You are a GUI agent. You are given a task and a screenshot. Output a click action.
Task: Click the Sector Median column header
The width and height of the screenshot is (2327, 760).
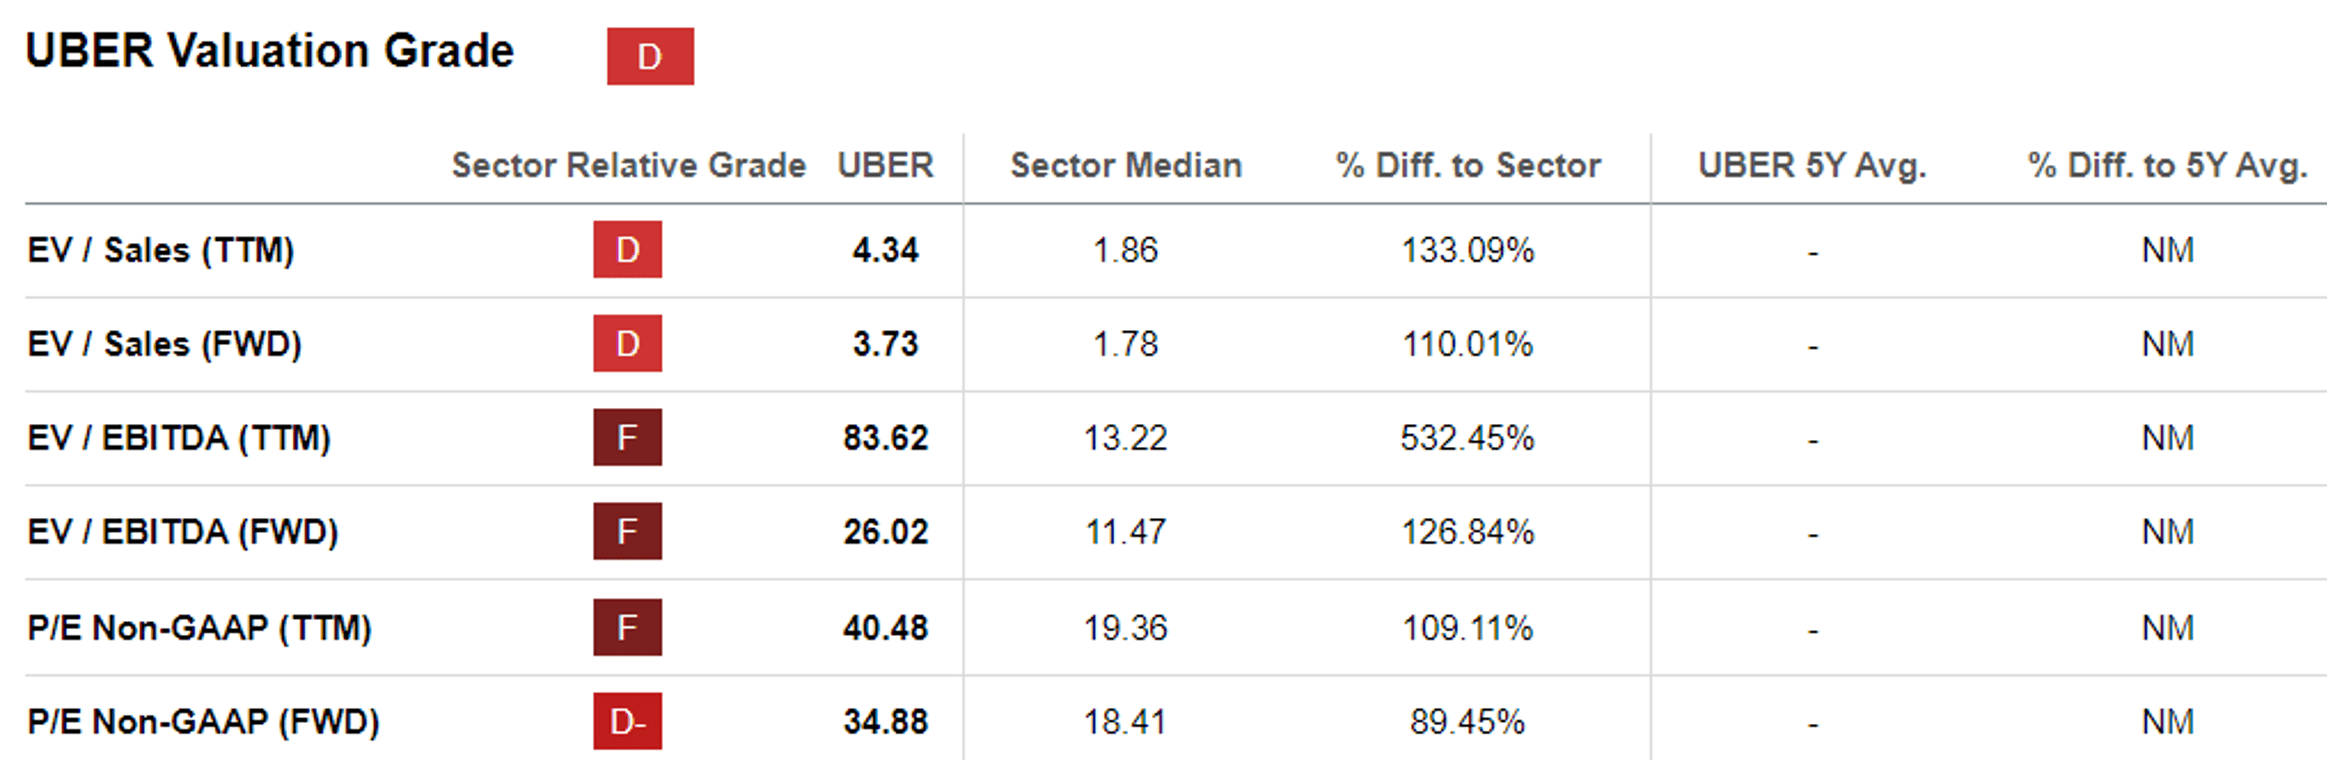(1126, 165)
